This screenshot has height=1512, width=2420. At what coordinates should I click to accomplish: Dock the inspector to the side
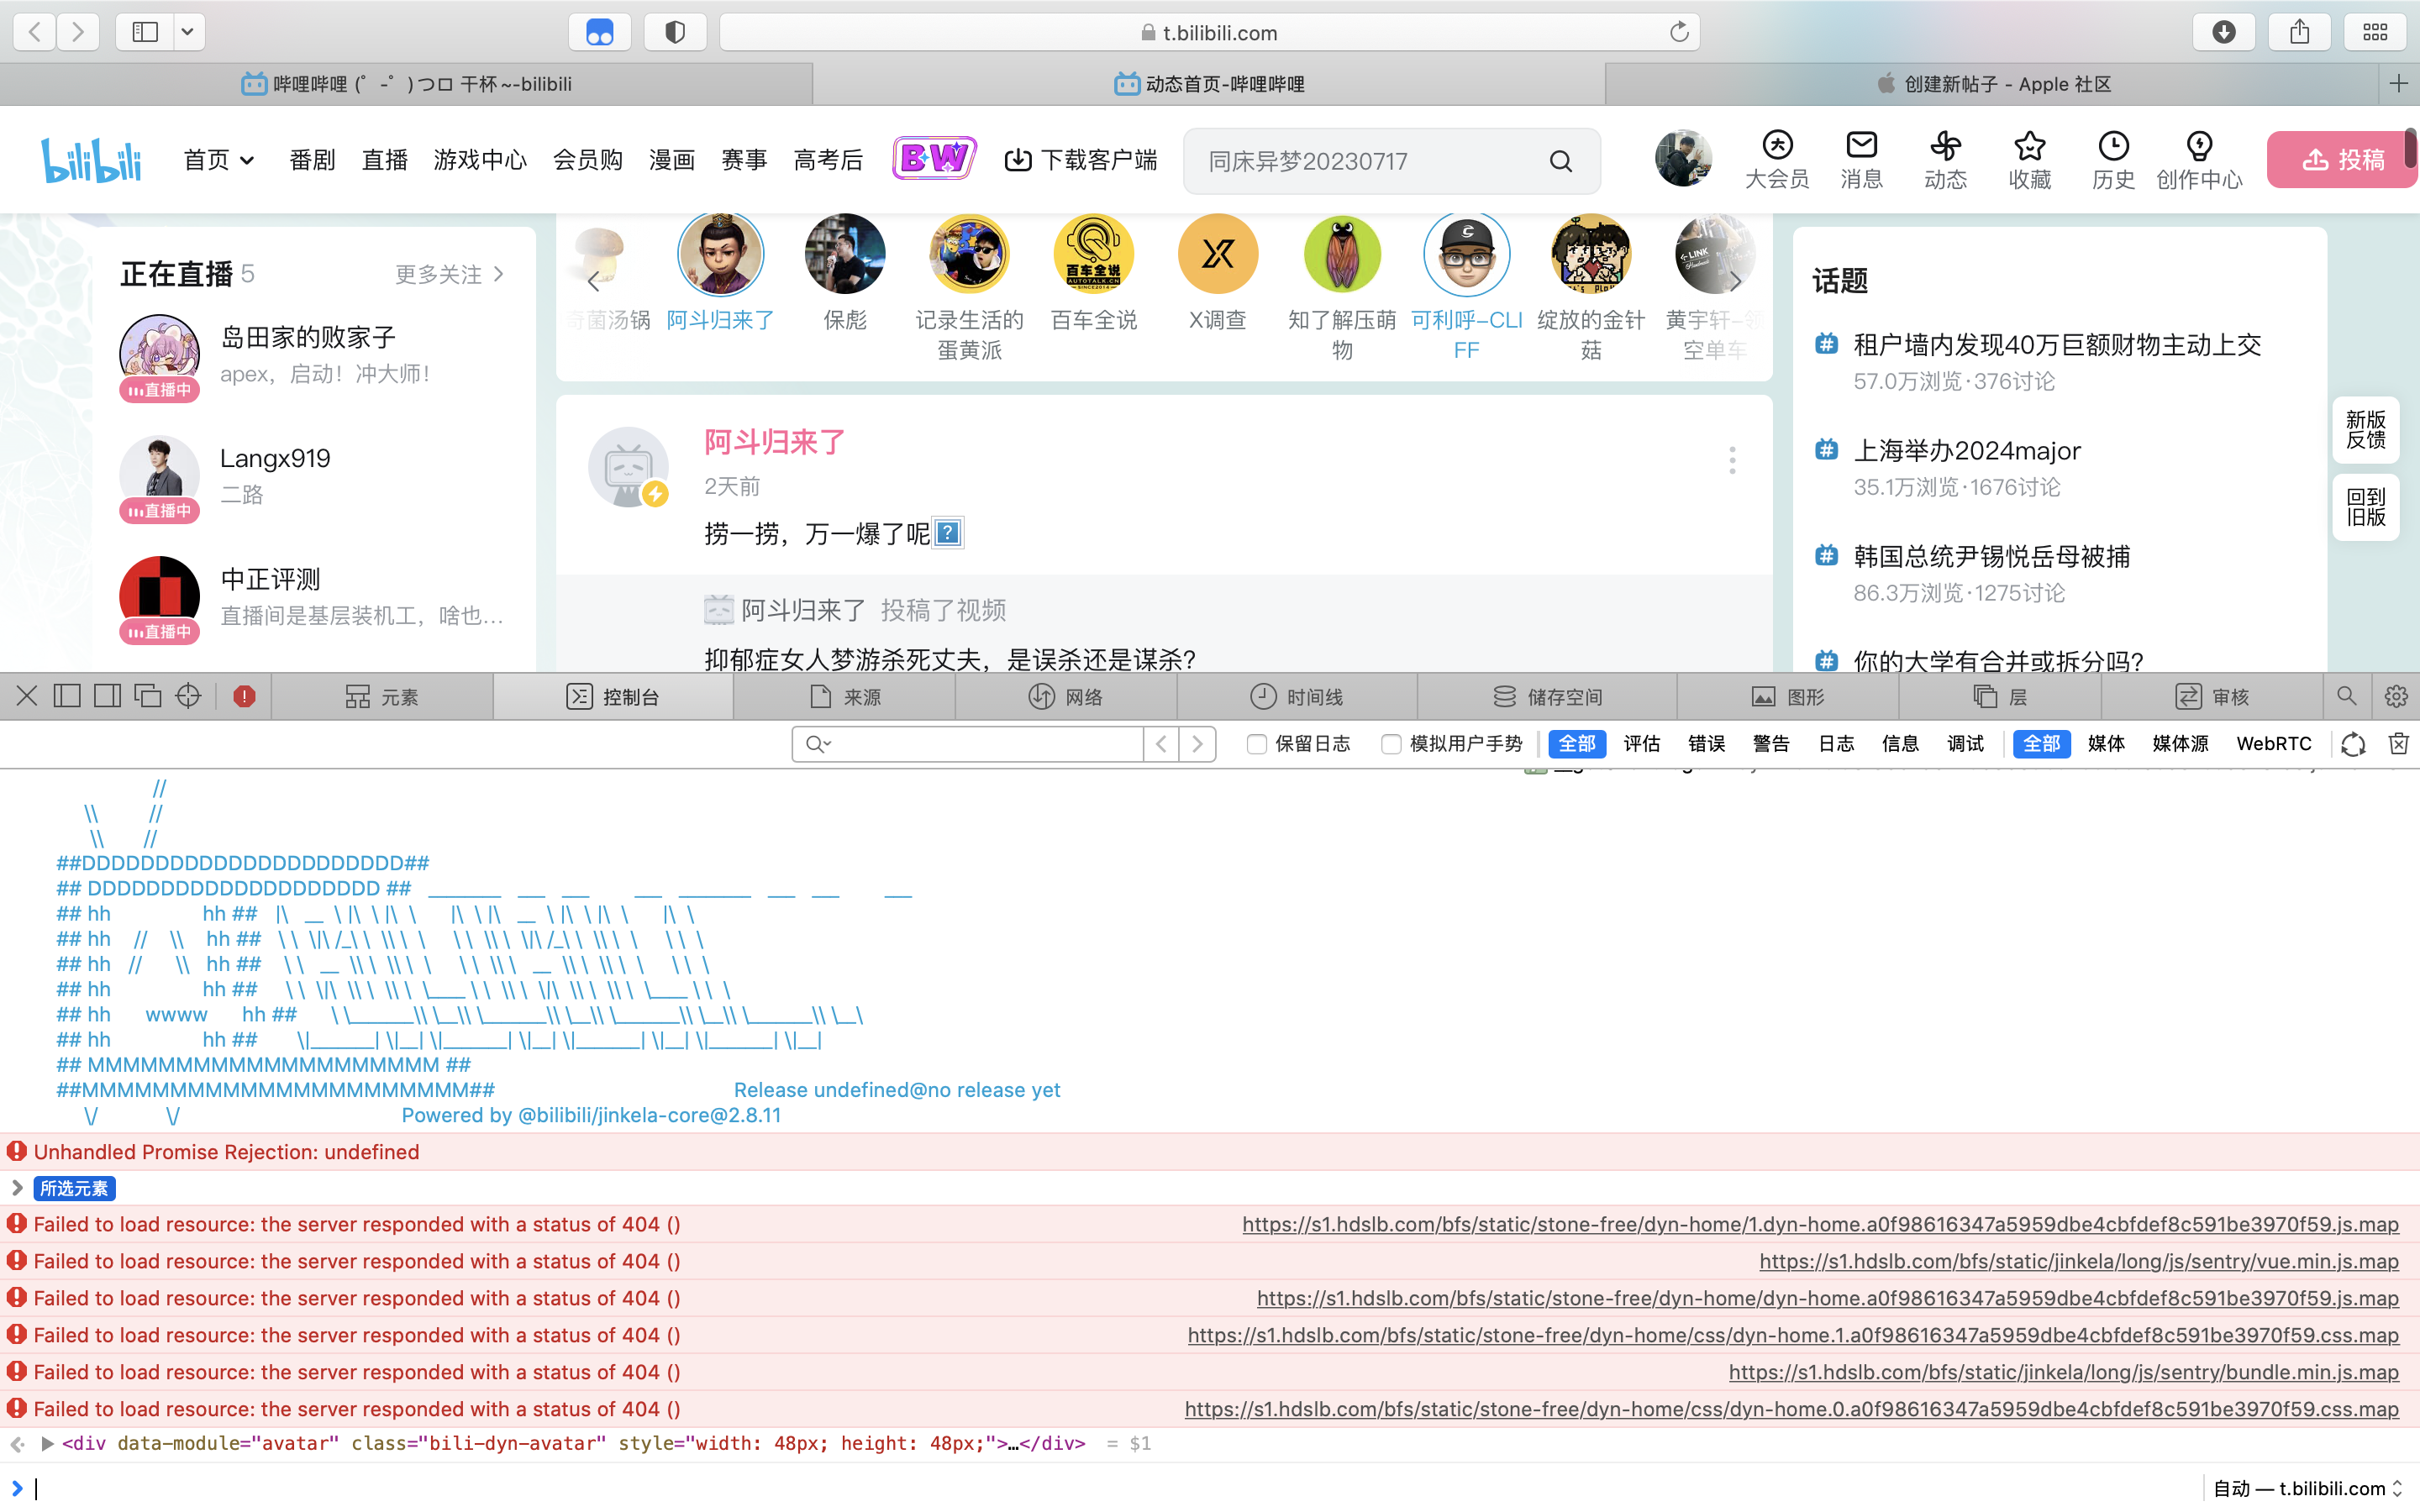pos(107,696)
